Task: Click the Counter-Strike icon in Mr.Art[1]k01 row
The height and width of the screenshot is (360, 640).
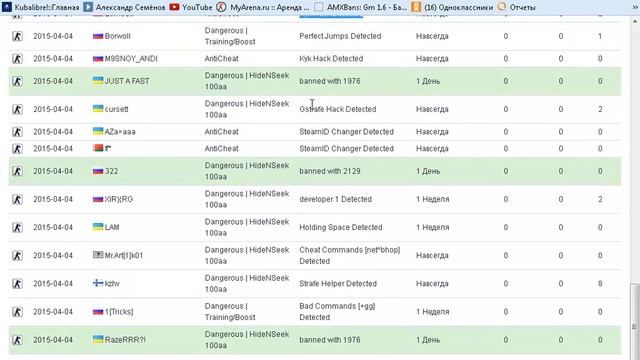Action: point(17,256)
